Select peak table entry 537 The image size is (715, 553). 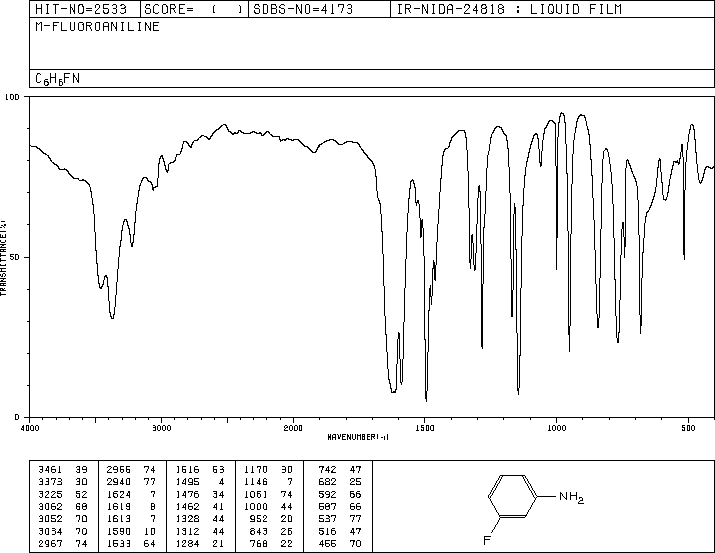click(340, 519)
